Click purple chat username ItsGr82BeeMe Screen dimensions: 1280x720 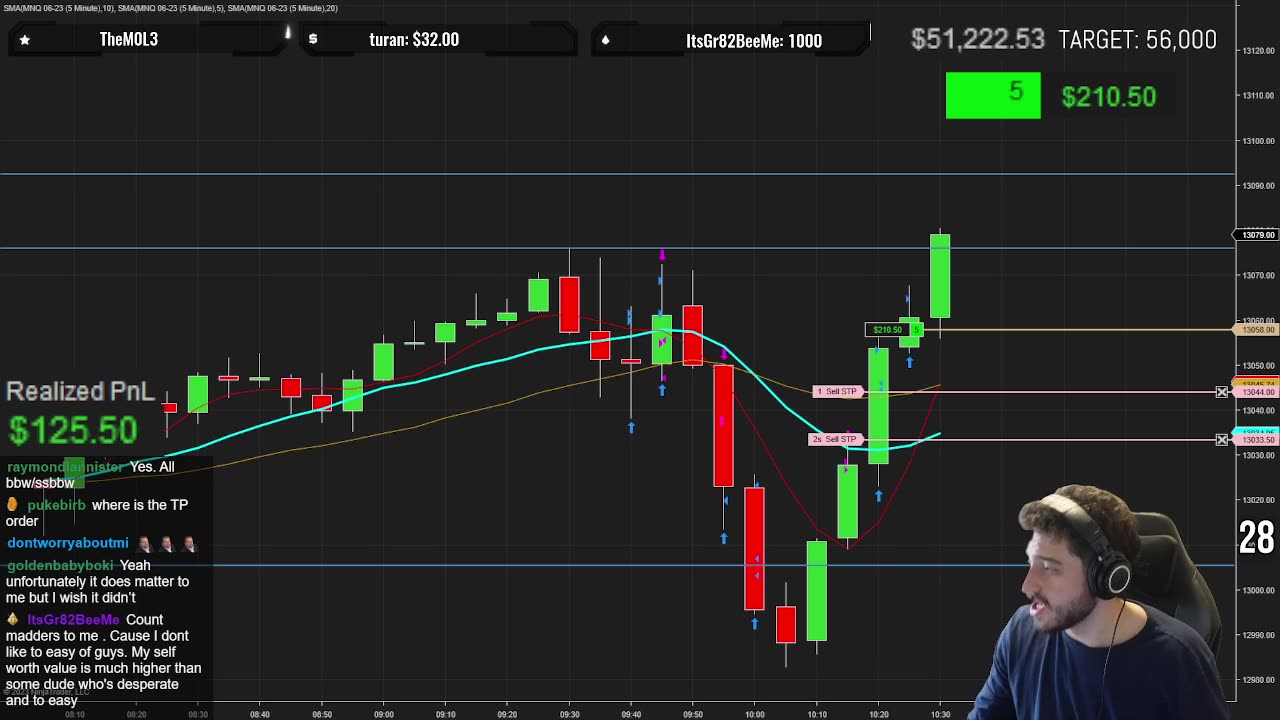[73, 620]
